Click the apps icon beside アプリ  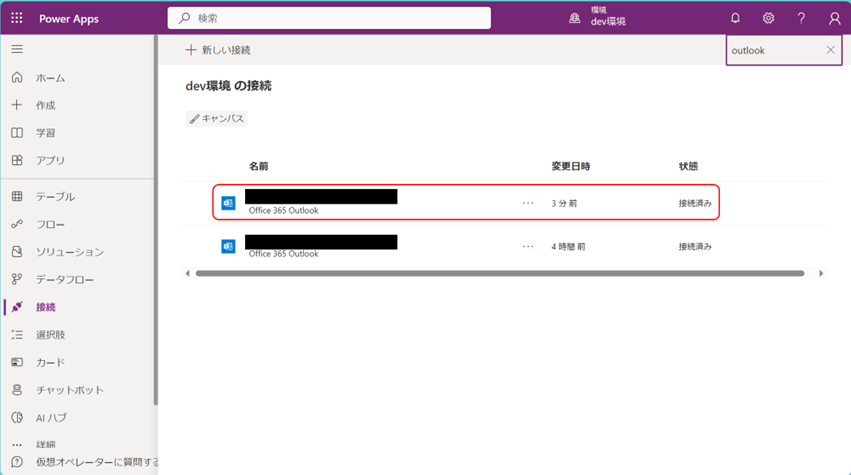click(x=17, y=160)
